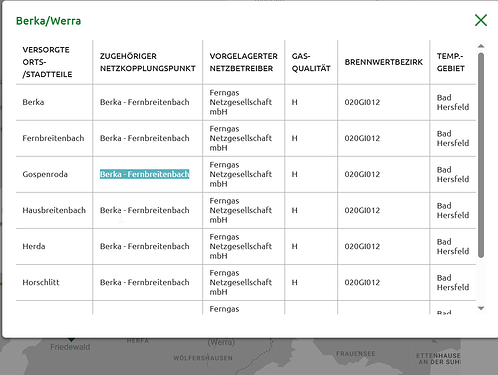
Task: Click the Brennwertbezirk column header
Action: click(x=384, y=62)
